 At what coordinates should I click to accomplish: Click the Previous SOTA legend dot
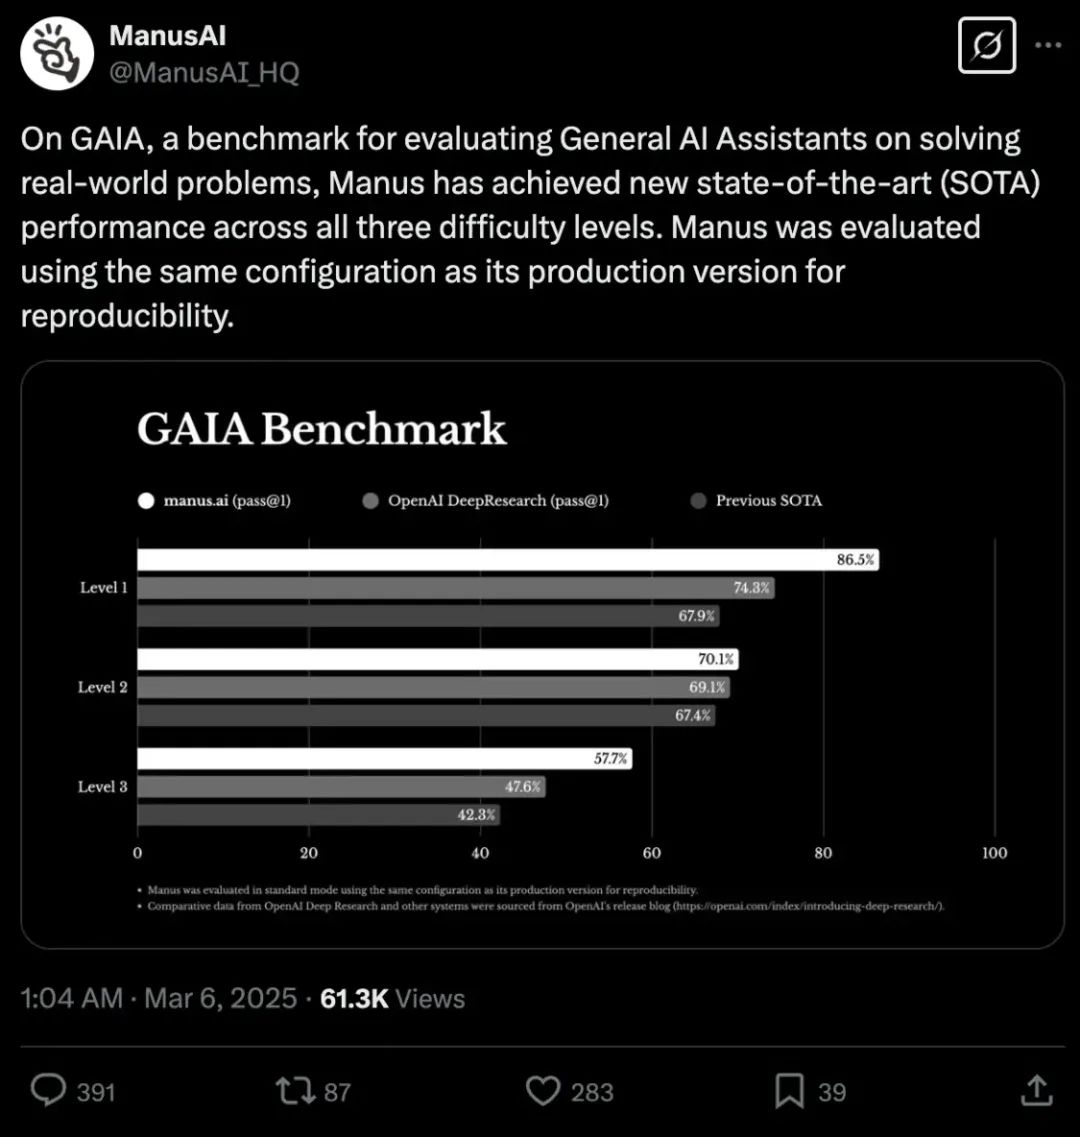pyautogui.click(x=698, y=501)
